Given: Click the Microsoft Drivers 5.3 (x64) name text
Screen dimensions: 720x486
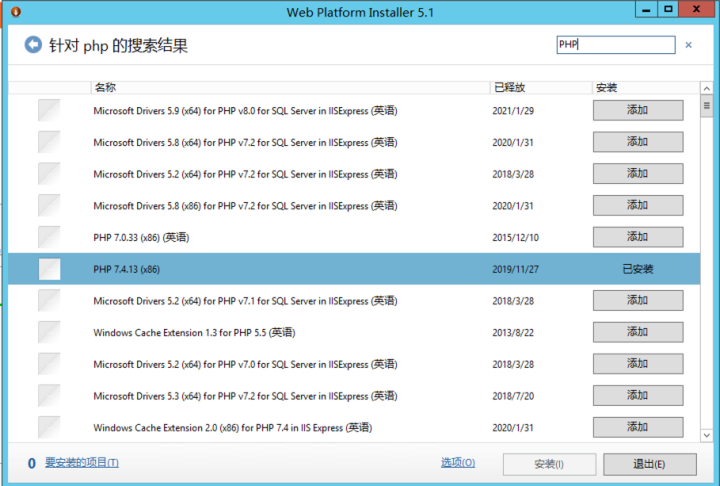Looking at the screenshot, I should pyautogui.click(x=245, y=396).
